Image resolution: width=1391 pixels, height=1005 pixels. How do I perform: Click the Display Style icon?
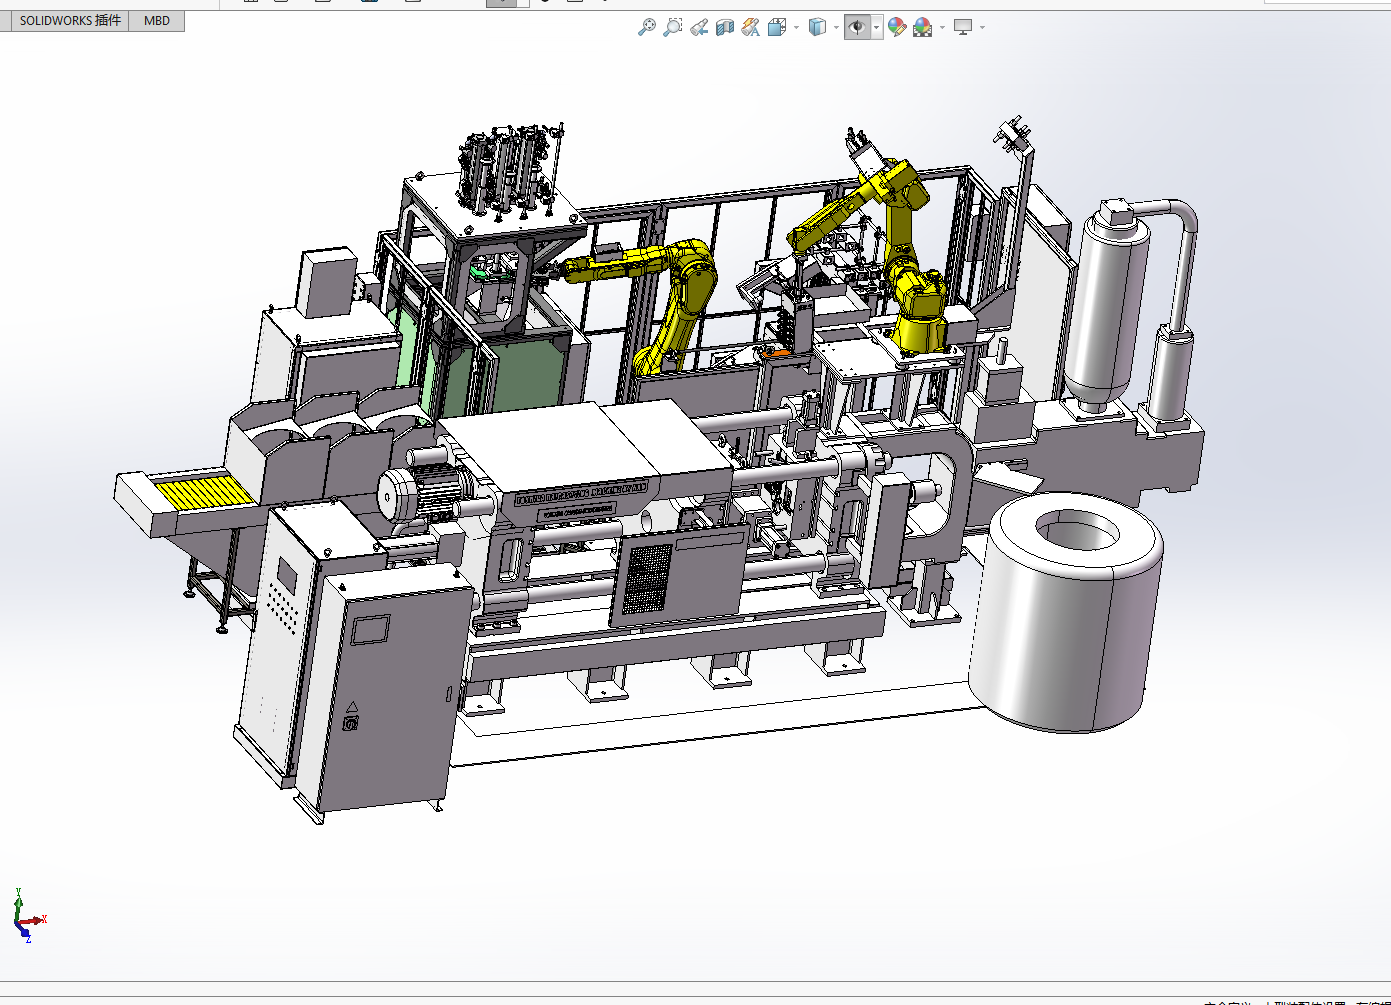(817, 27)
